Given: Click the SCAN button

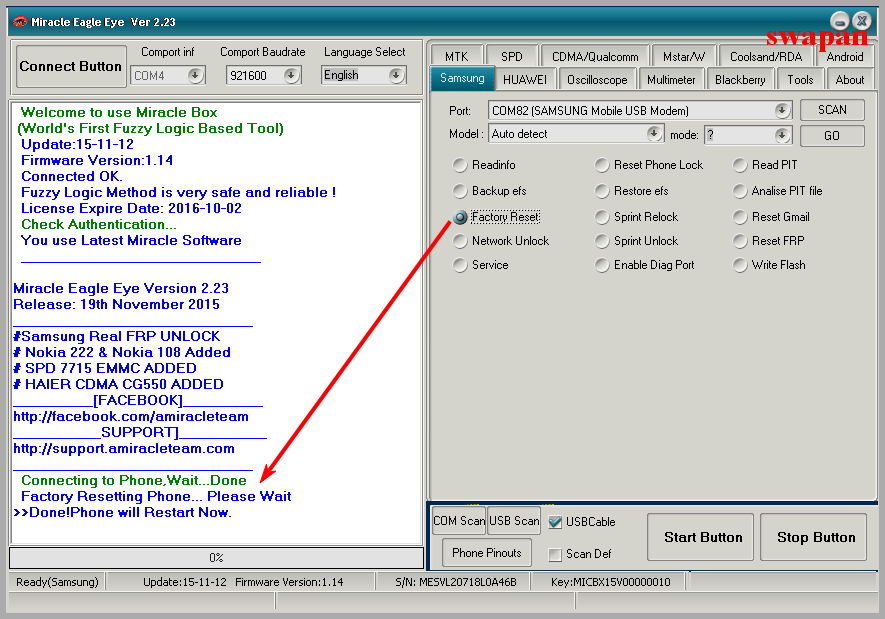Looking at the screenshot, I should (832, 109).
